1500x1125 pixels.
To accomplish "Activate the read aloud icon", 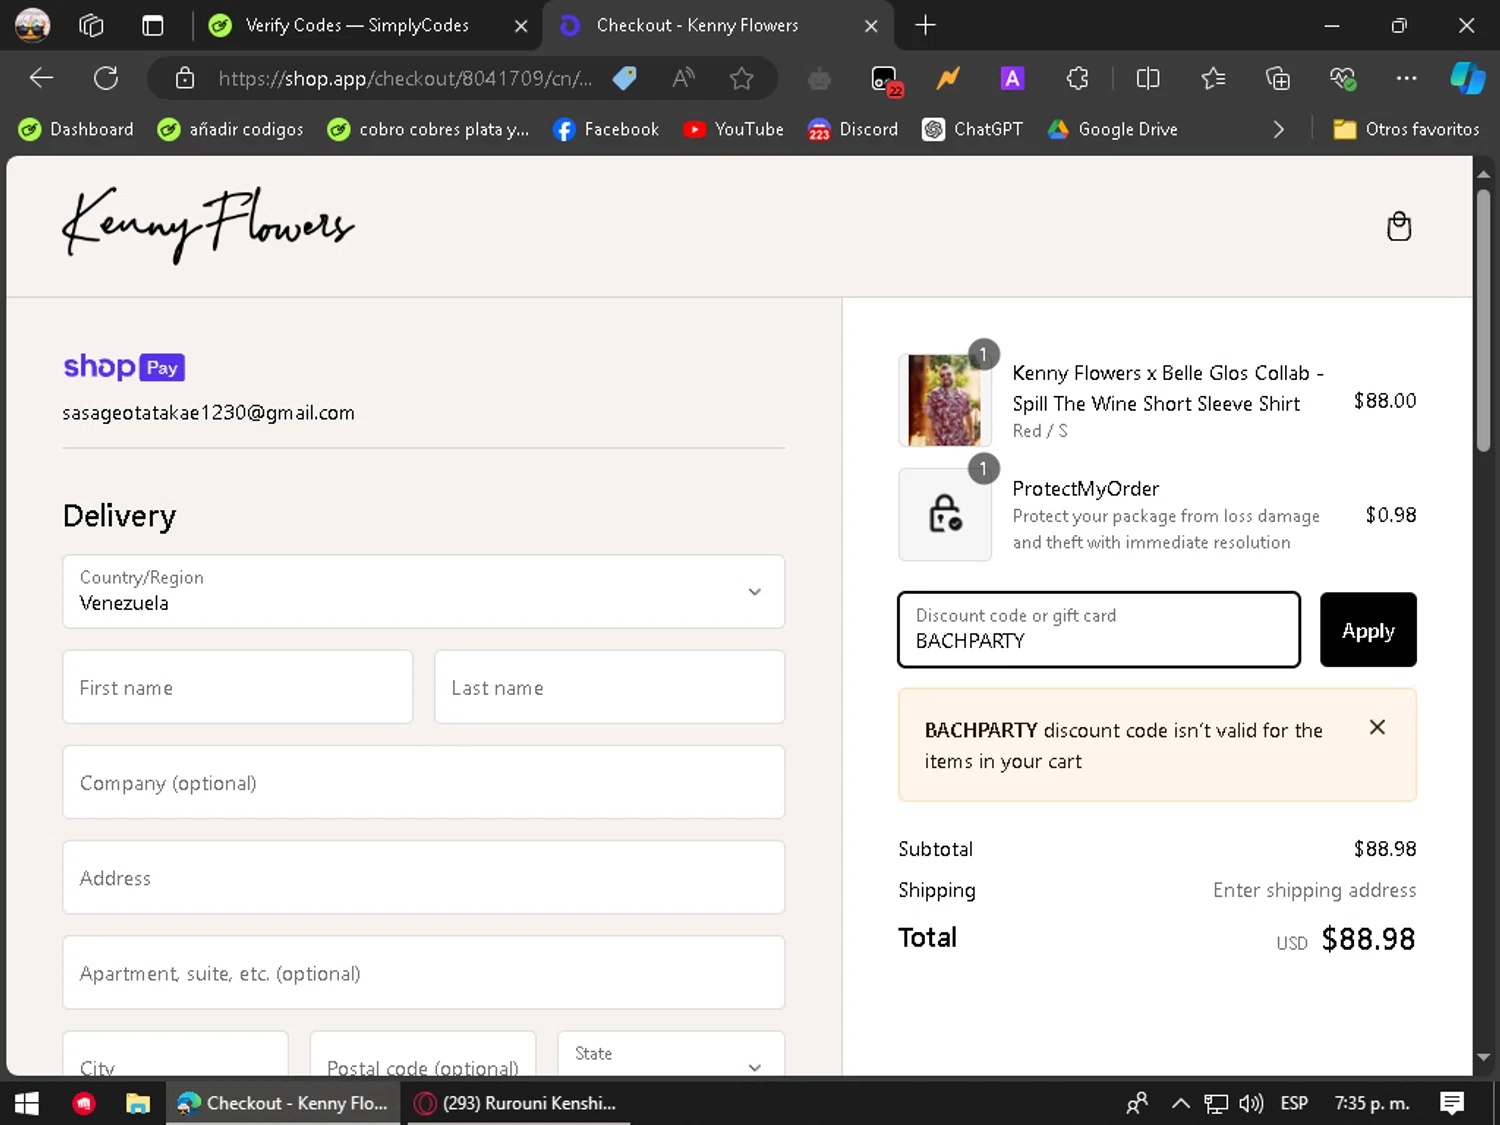I will [684, 78].
